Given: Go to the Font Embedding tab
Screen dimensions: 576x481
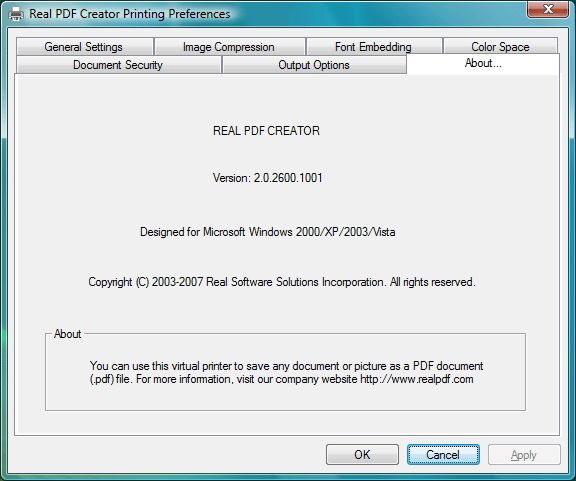Looking at the screenshot, I should [374, 47].
